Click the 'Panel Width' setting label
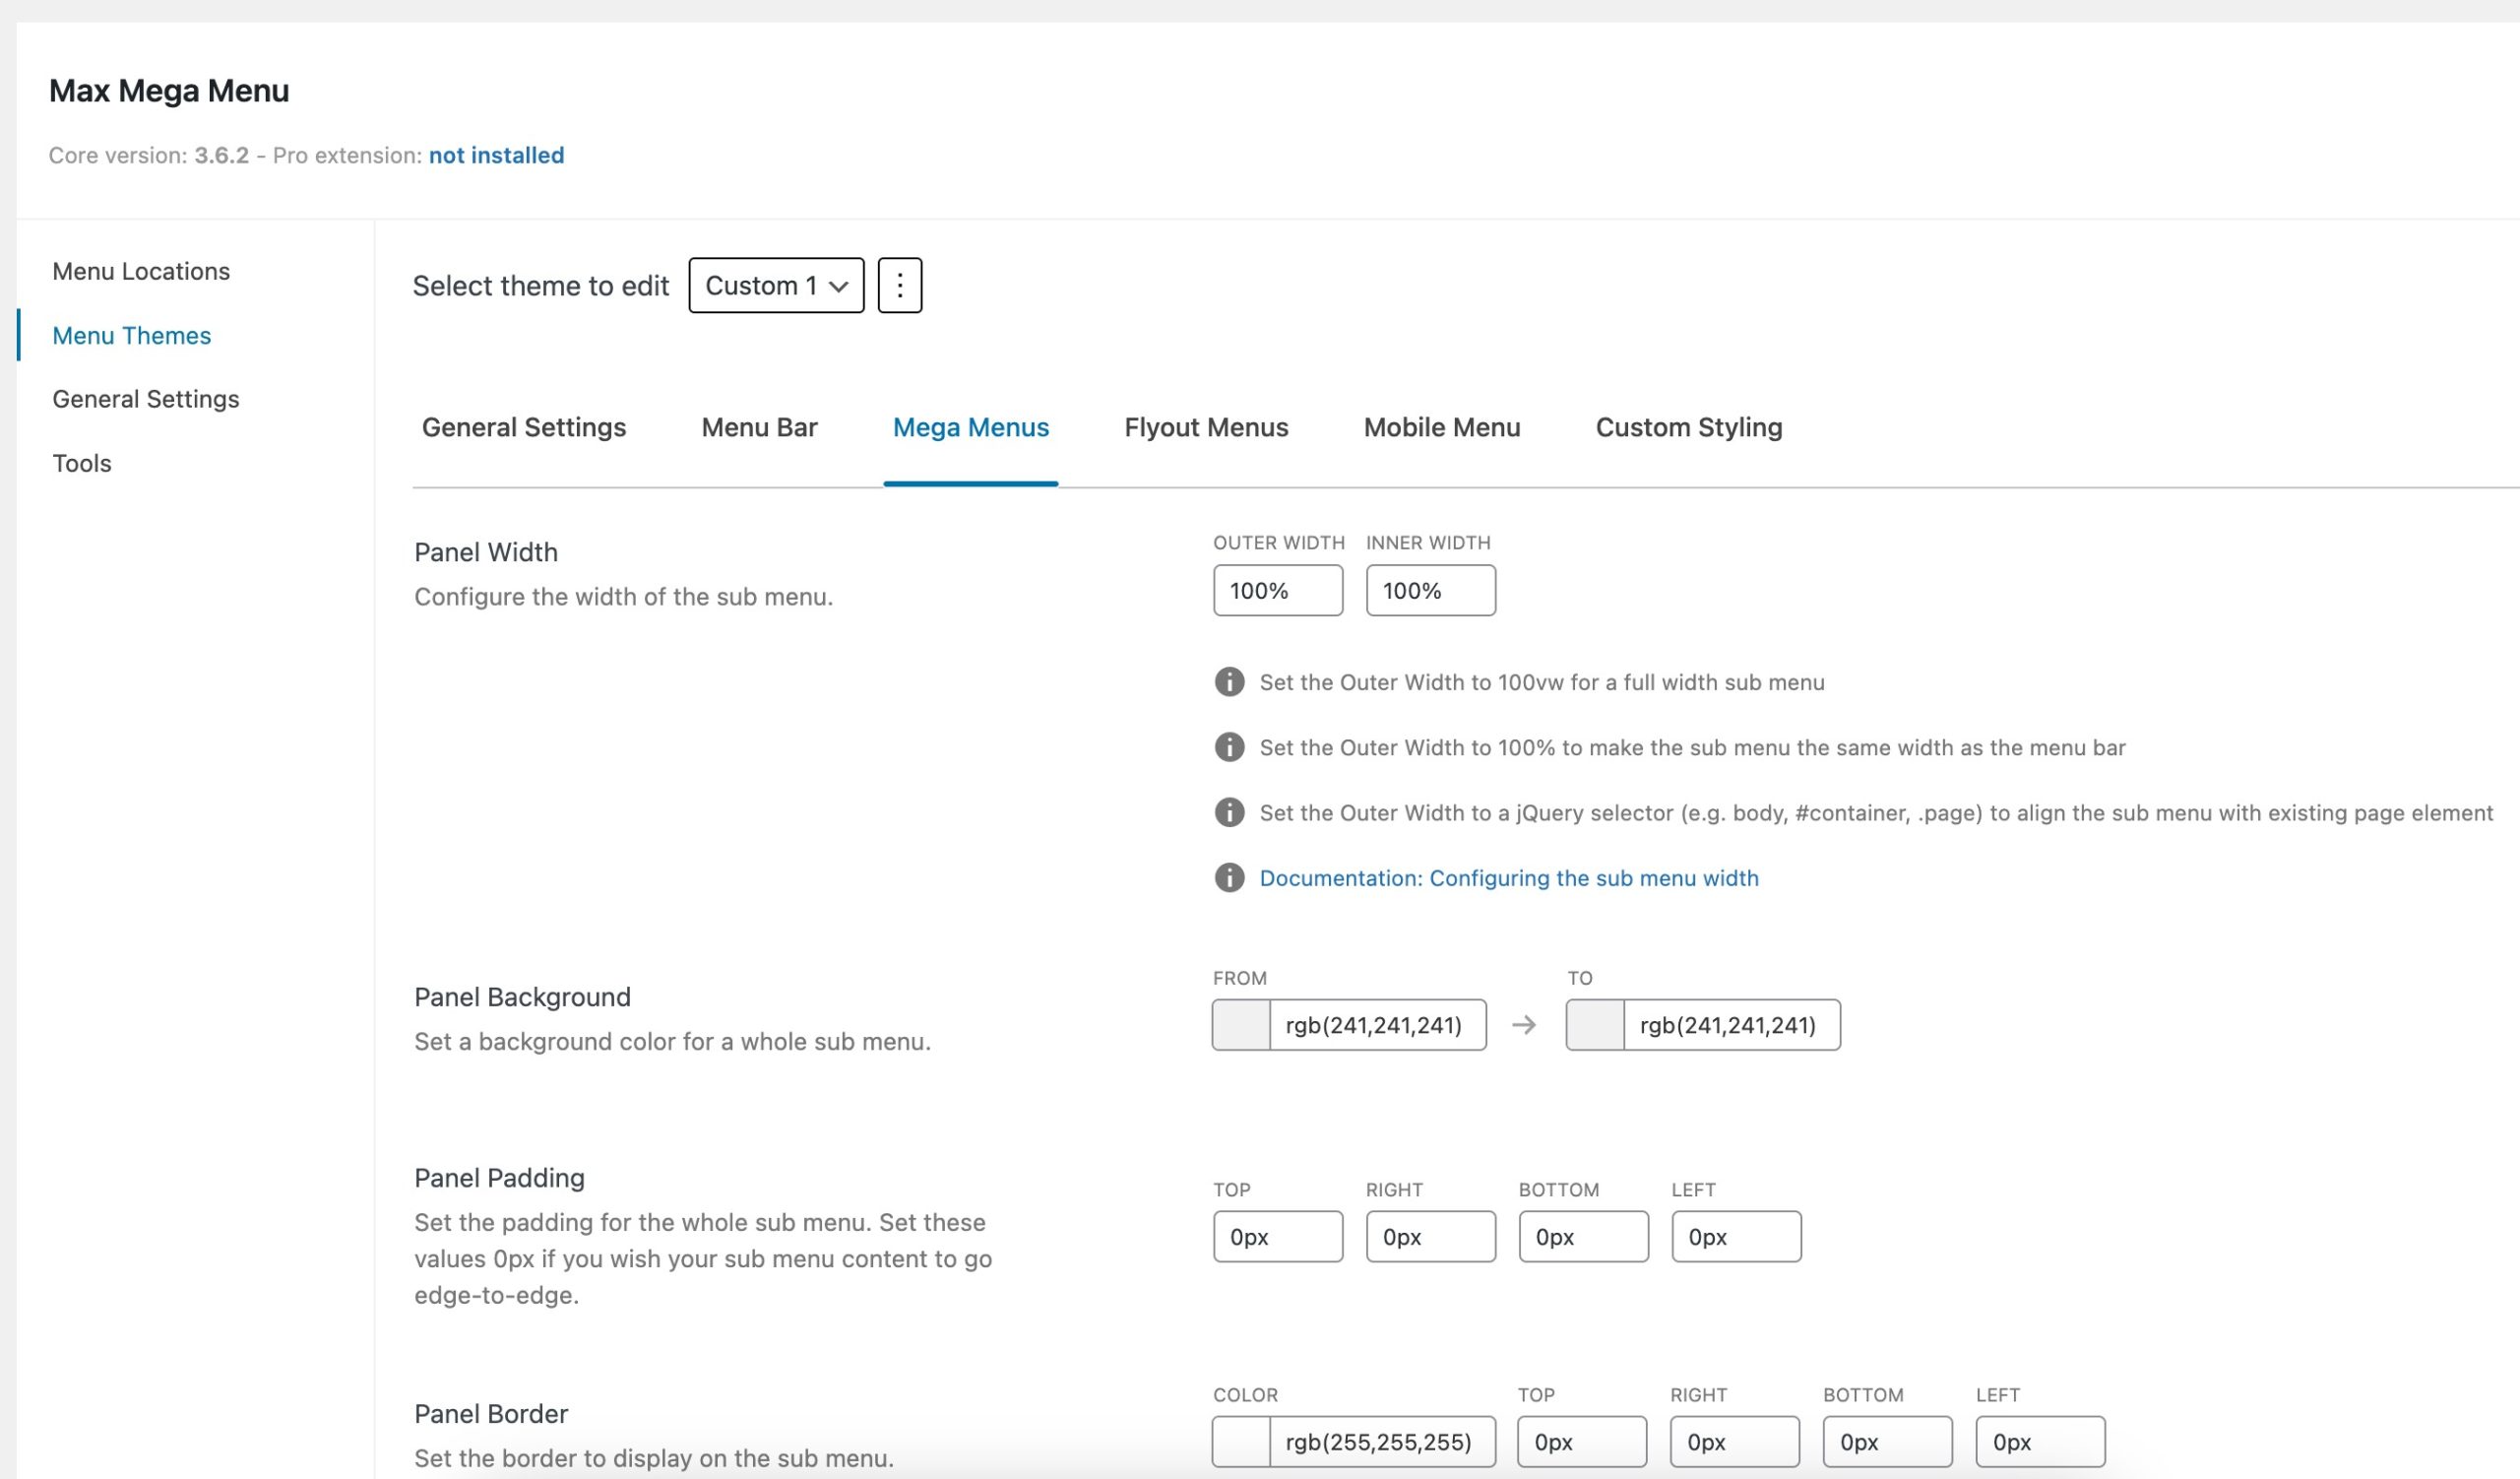The height and width of the screenshot is (1479, 2520). (x=486, y=552)
